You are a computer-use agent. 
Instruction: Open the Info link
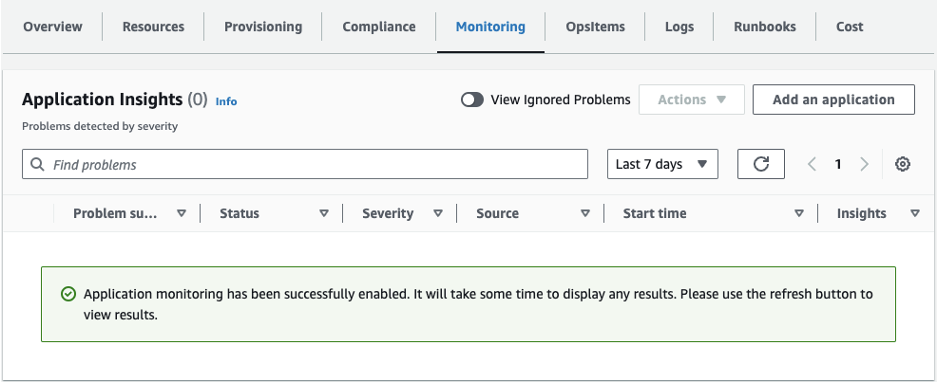226,101
